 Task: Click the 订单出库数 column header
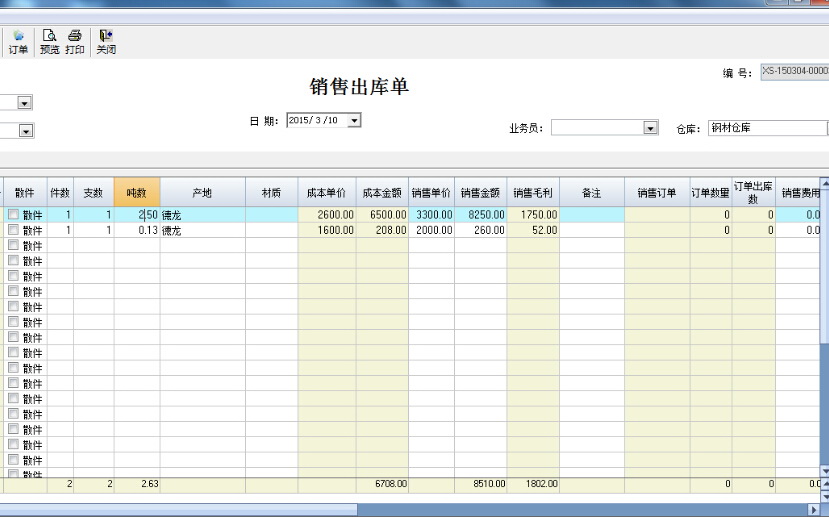753,193
